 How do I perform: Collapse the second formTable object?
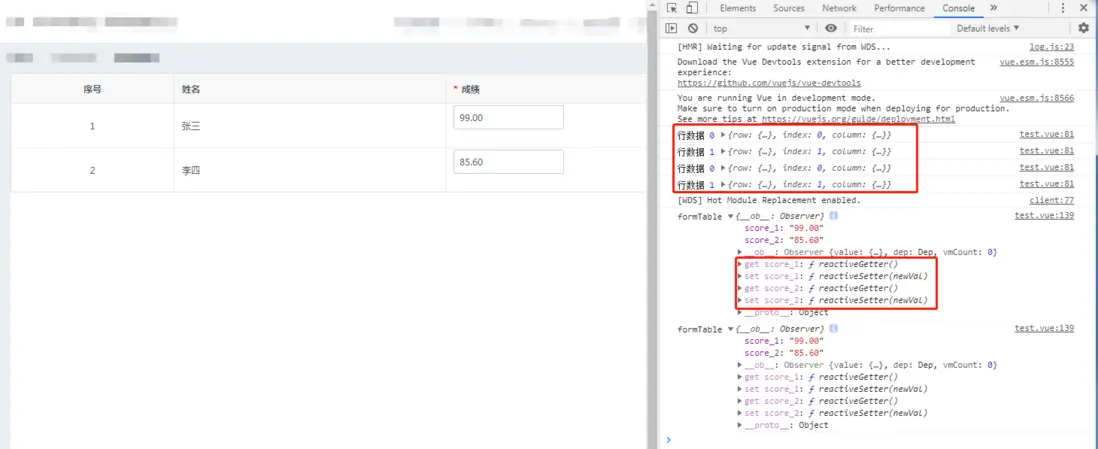coord(731,329)
